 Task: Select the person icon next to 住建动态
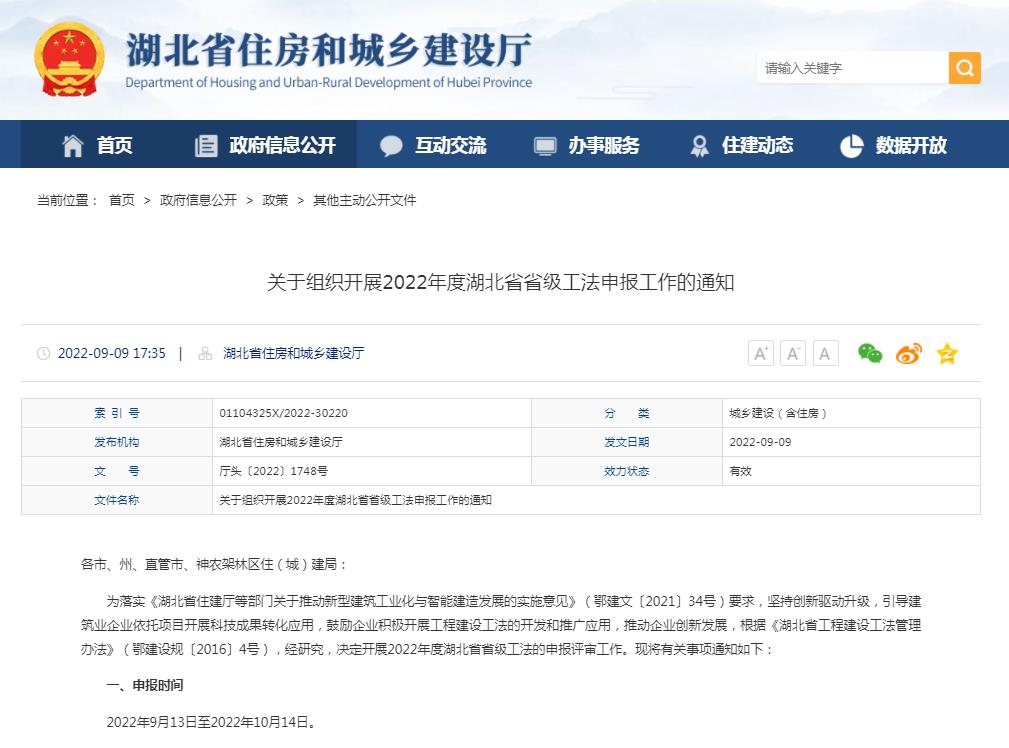(699, 144)
